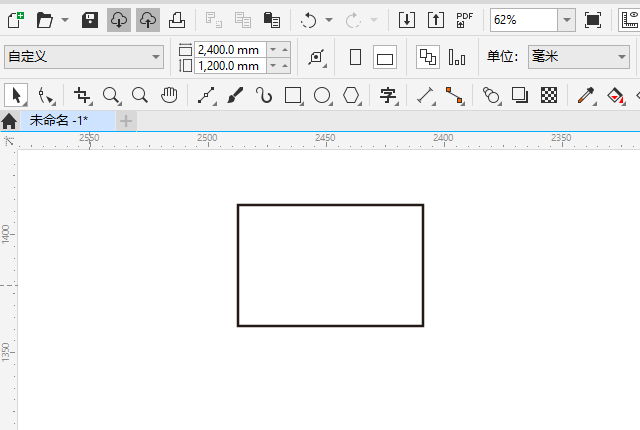
Task: Click the cloud download icon
Action: click(x=119, y=20)
